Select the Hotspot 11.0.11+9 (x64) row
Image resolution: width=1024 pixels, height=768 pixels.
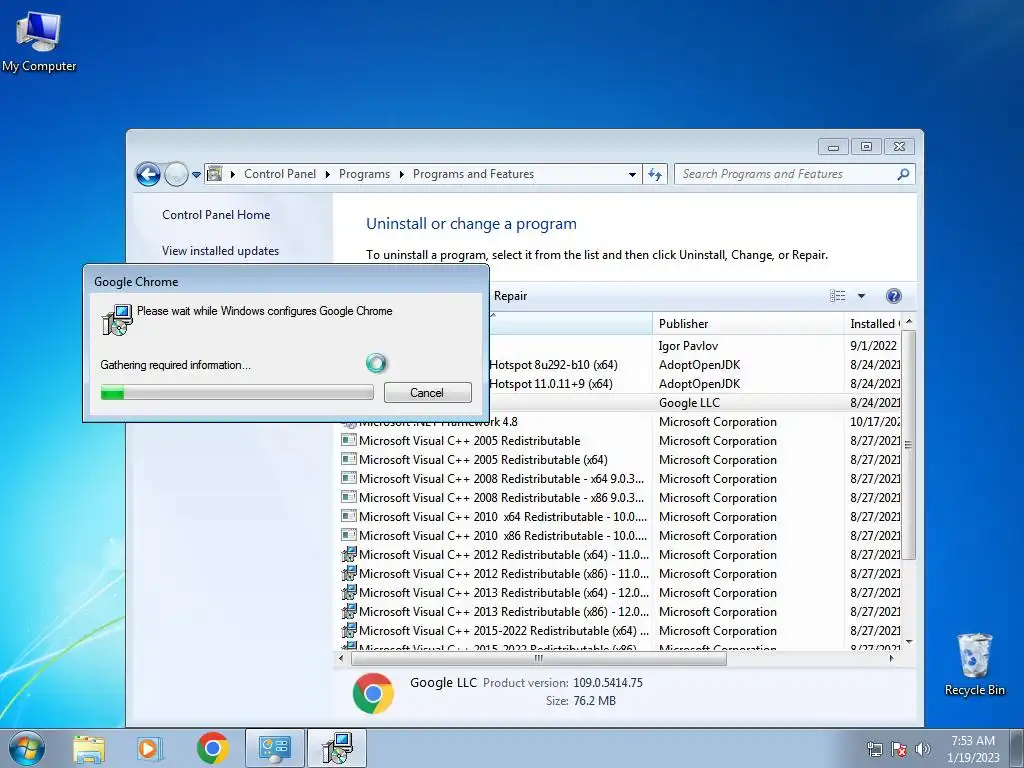(x=695, y=383)
